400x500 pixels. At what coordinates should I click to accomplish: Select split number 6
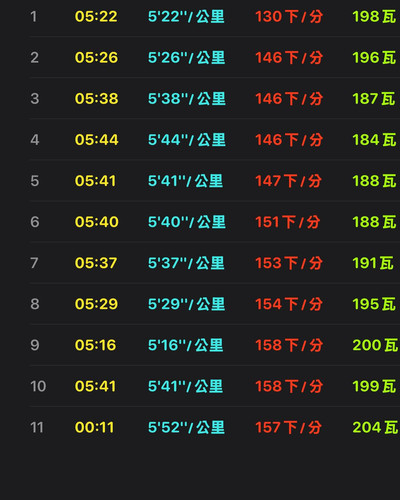tap(35, 222)
